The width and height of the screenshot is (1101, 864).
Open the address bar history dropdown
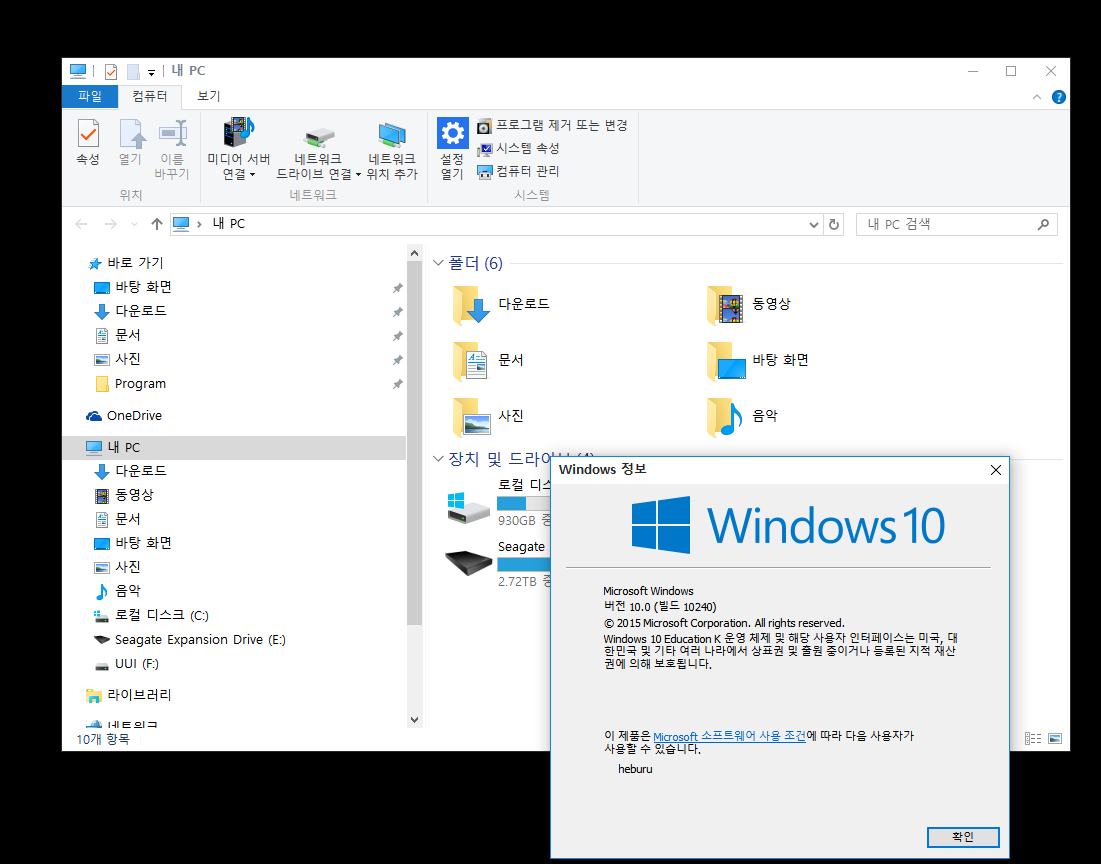[x=813, y=225]
